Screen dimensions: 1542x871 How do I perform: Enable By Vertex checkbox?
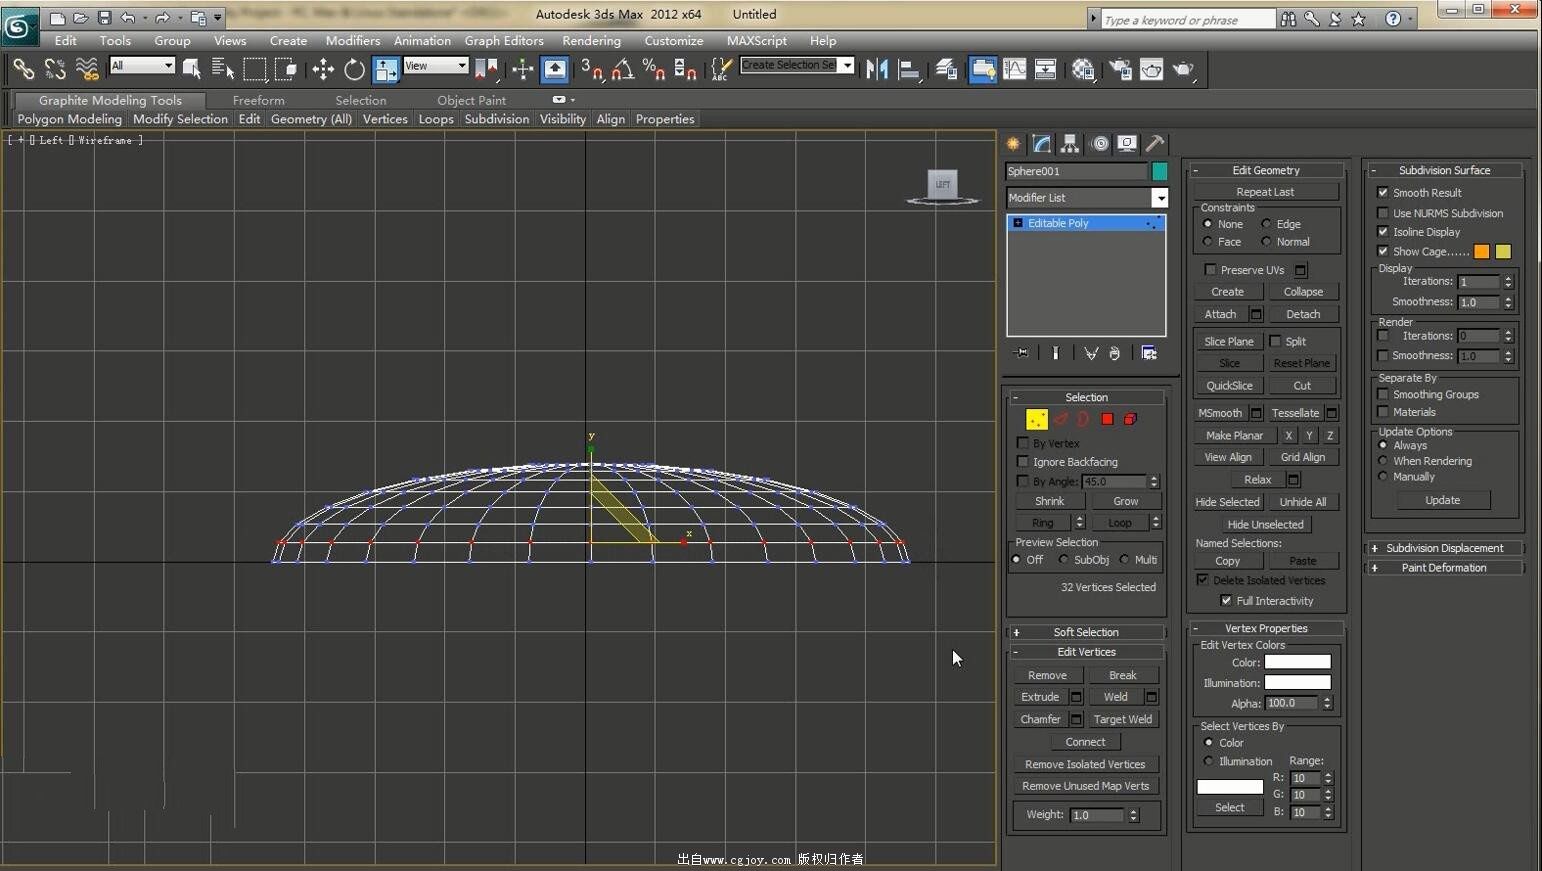coord(1022,443)
